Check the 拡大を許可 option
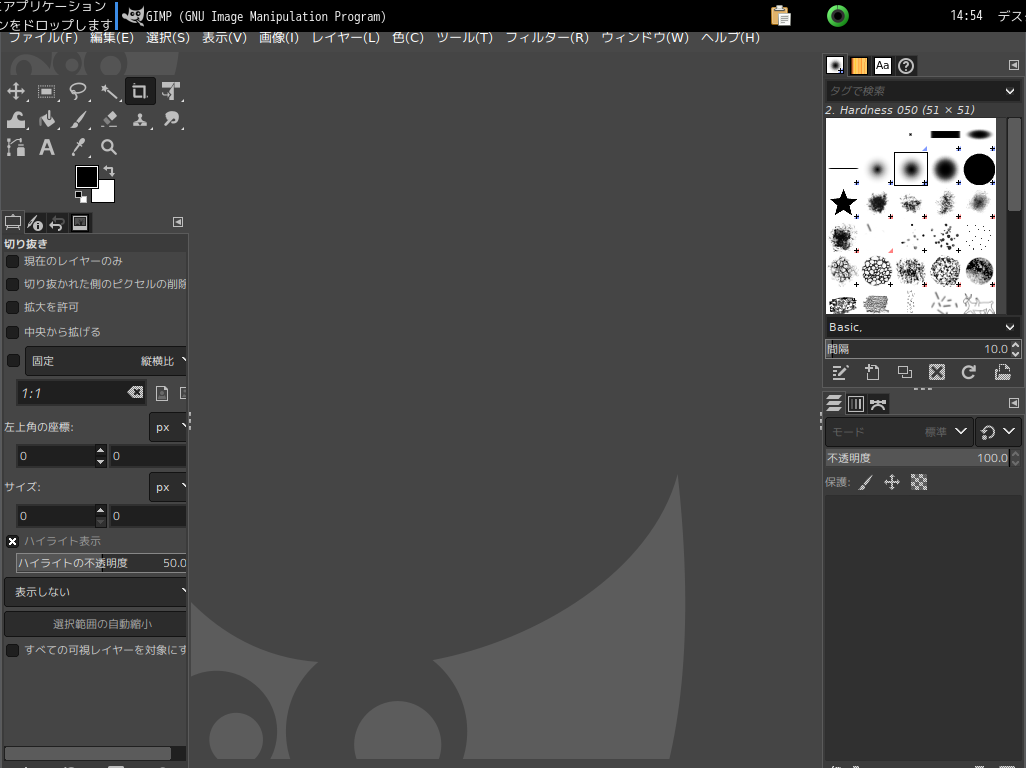The image size is (1026, 768). 12,307
